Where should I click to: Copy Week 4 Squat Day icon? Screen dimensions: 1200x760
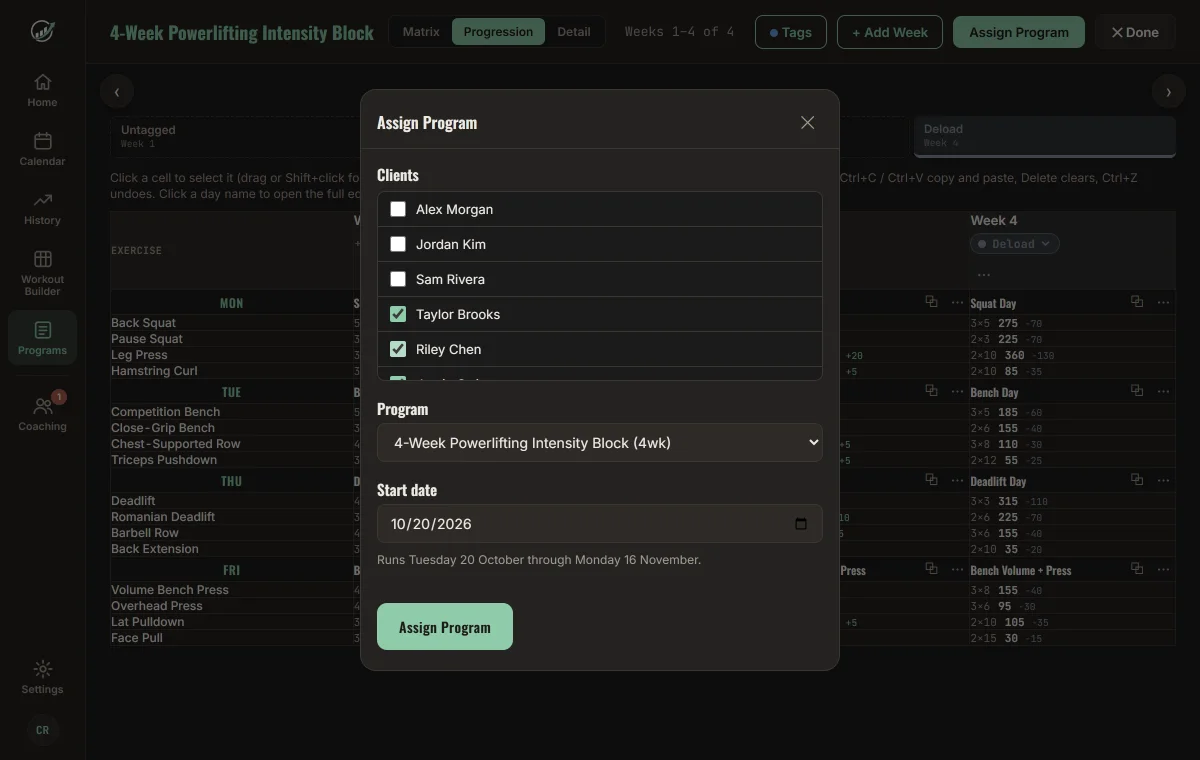point(1137,302)
